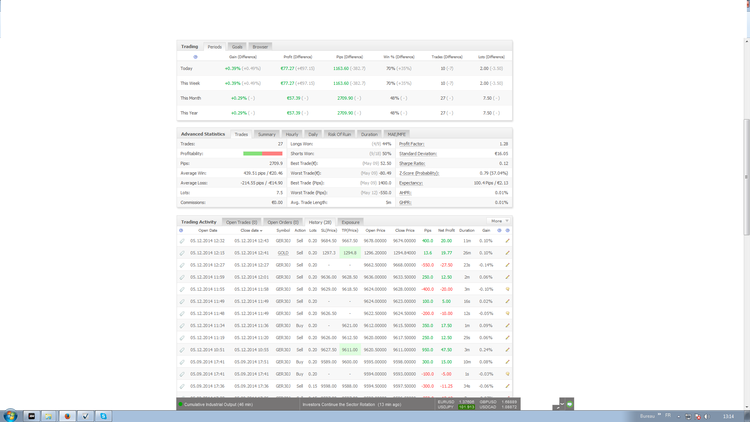Viewport: 750px width, 422px height.
Task: Switch to Open Orders (0) tab
Action: pyautogui.click(x=283, y=222)
